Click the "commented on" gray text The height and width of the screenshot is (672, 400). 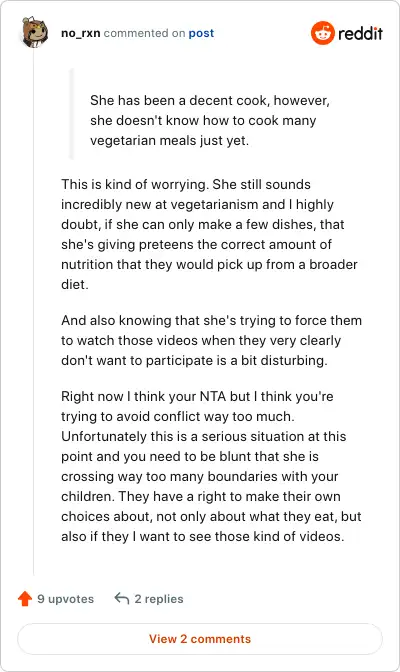tap(144, 33)
